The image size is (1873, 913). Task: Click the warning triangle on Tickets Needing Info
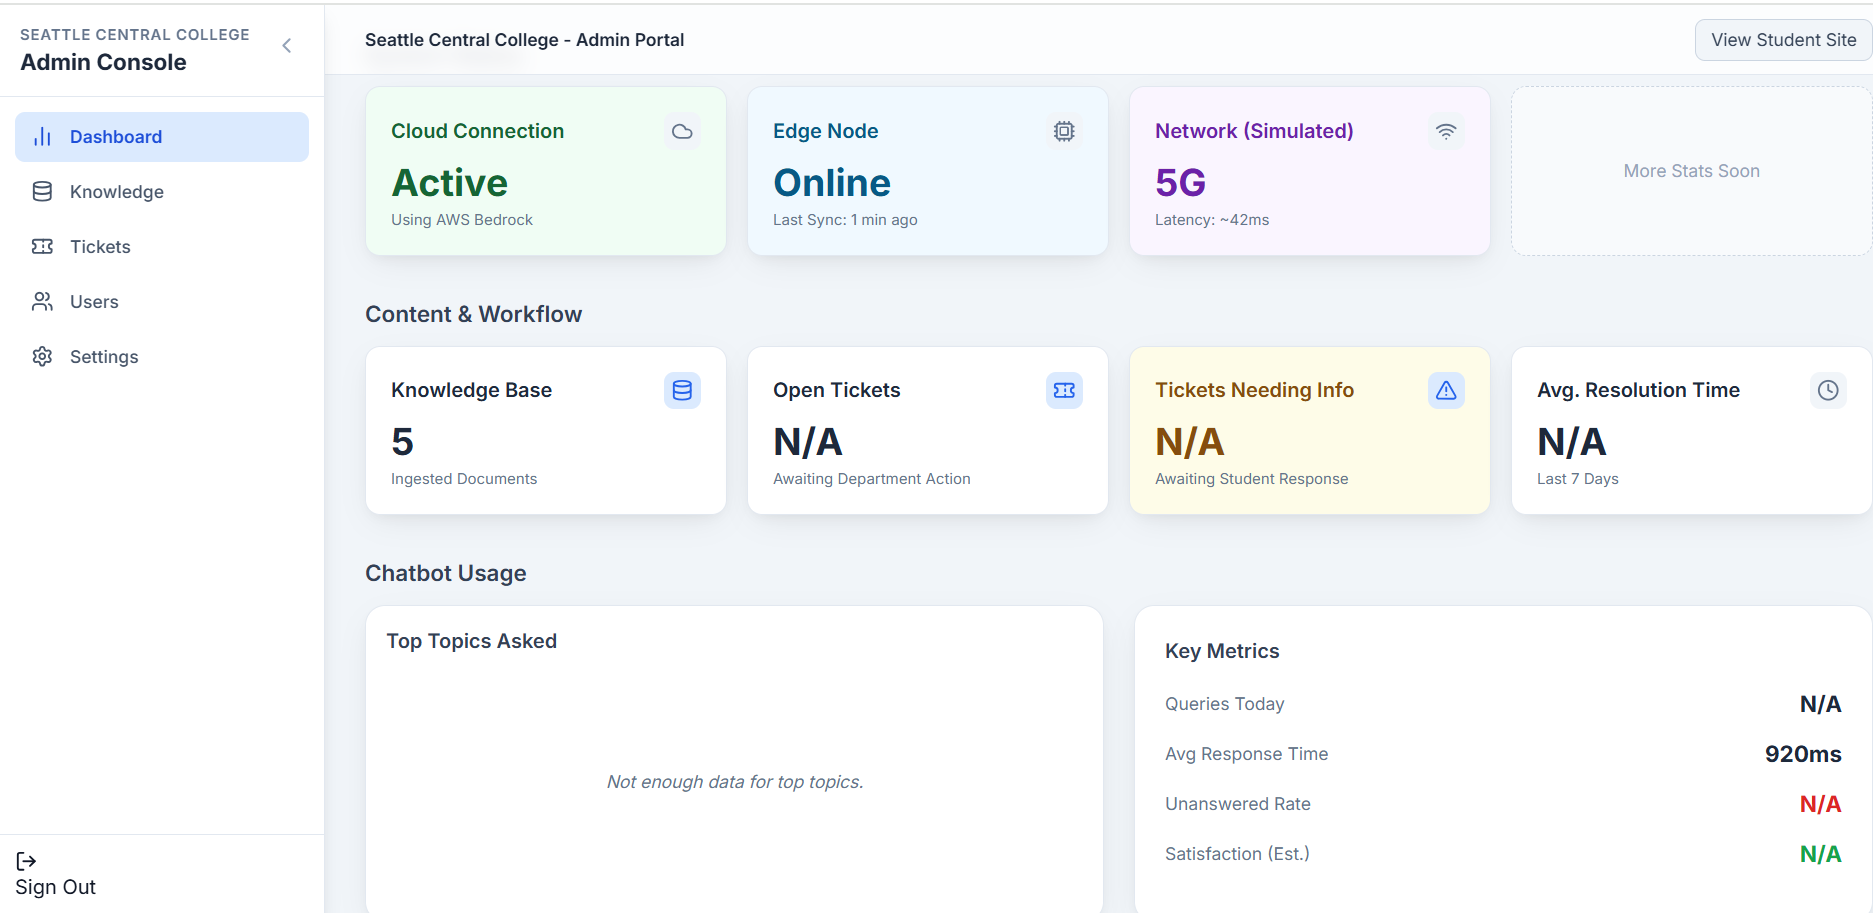(1446, 391)
